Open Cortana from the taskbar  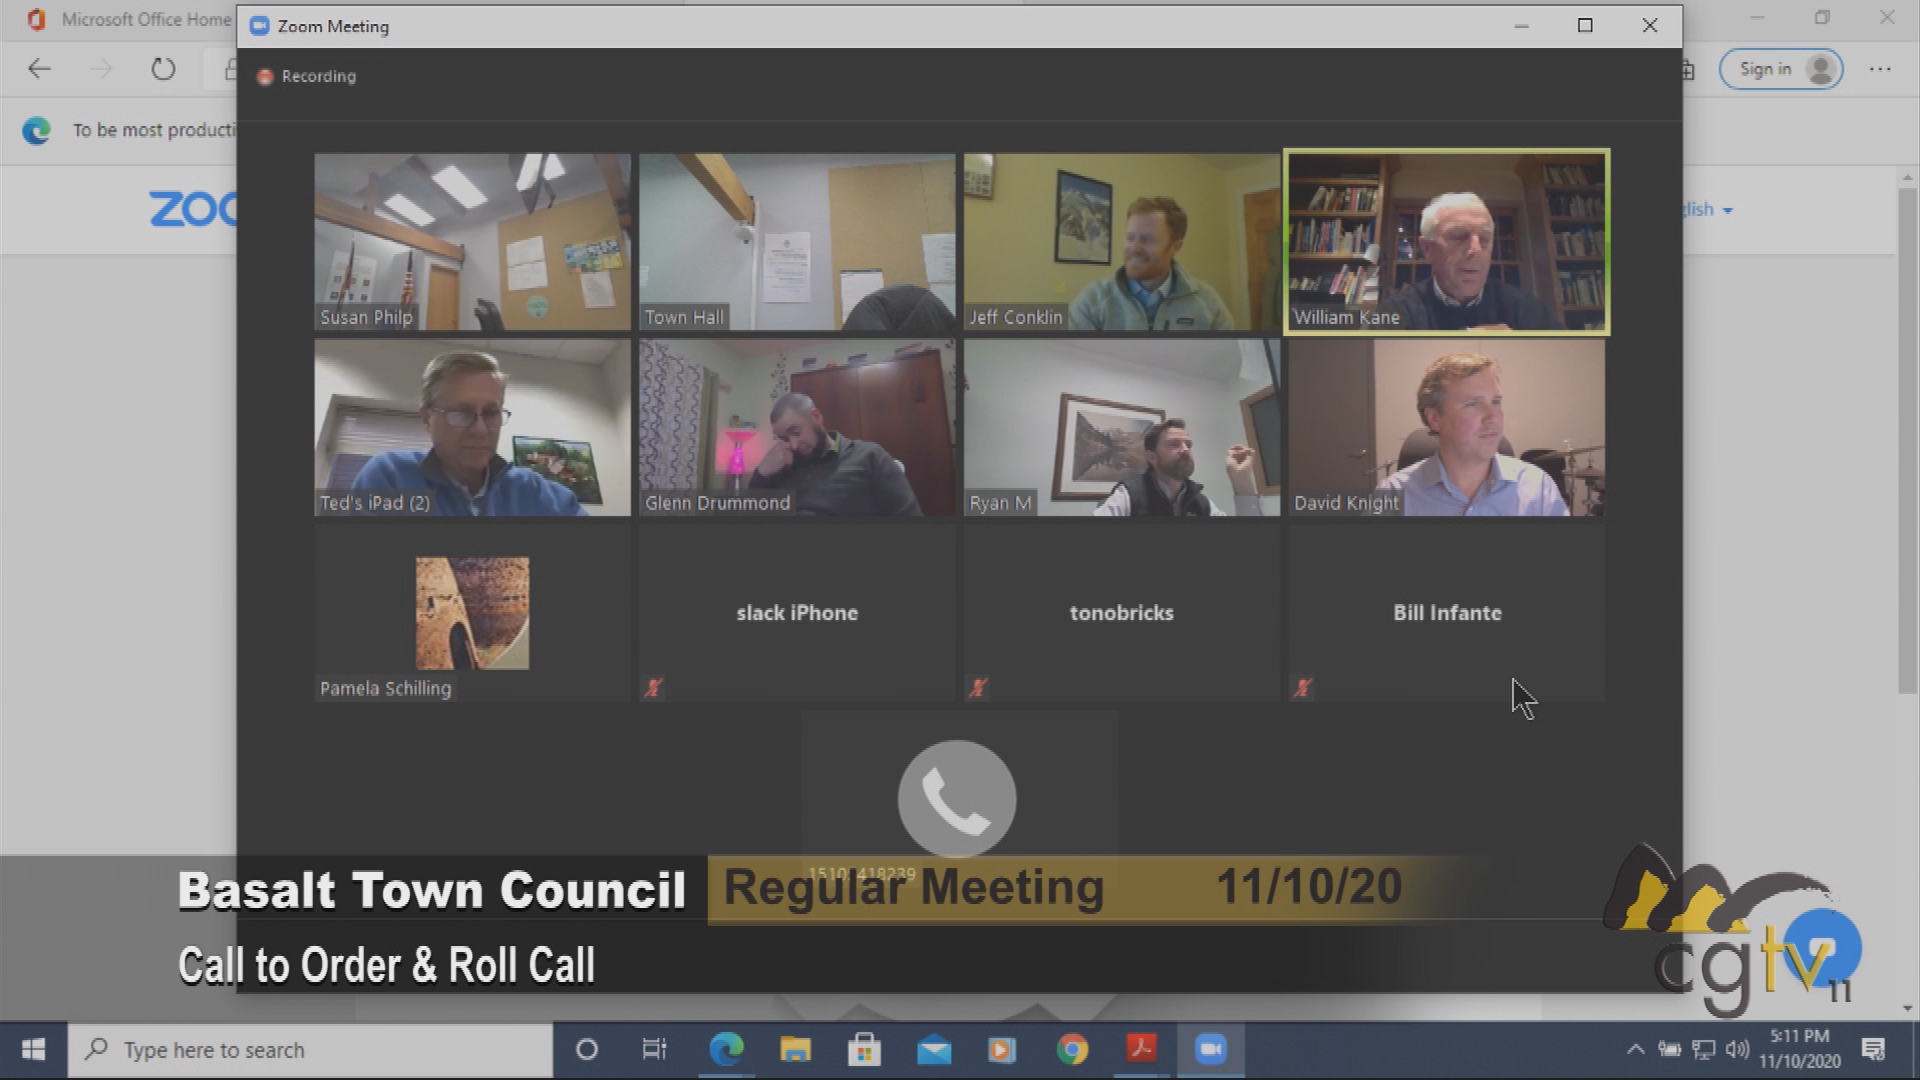click(x=587, y=1050)
